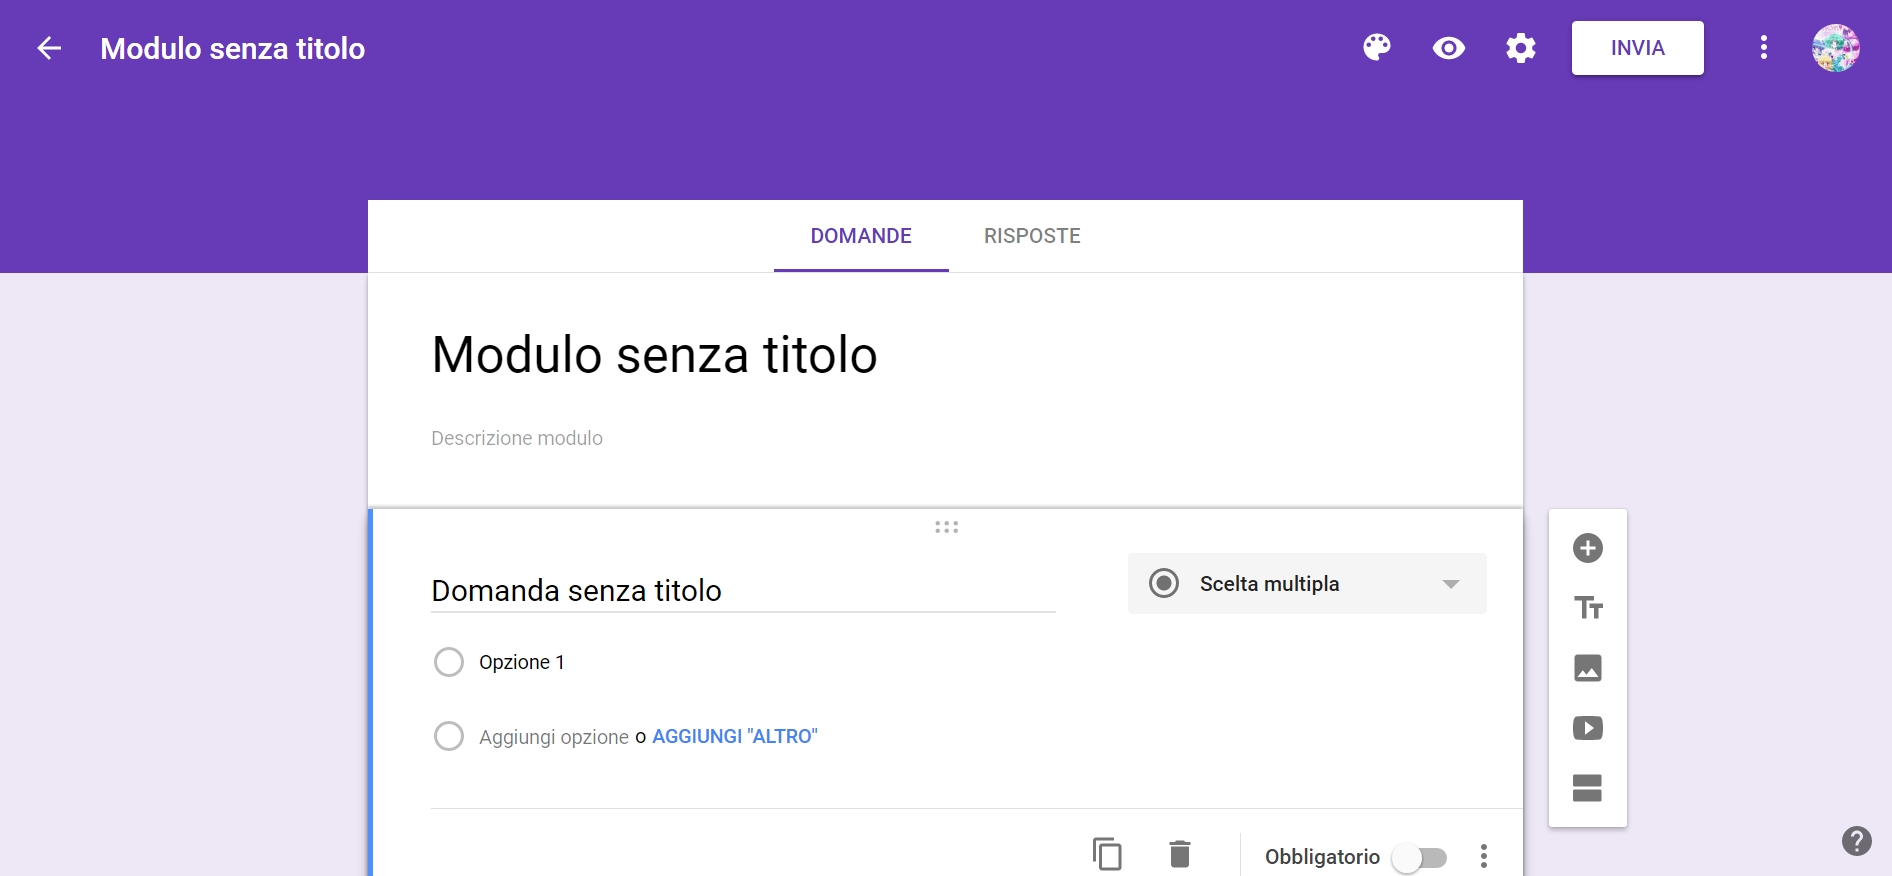Switch to the RISPOSTE tab
The image size is (1892, 876).
click(1032, 236)
